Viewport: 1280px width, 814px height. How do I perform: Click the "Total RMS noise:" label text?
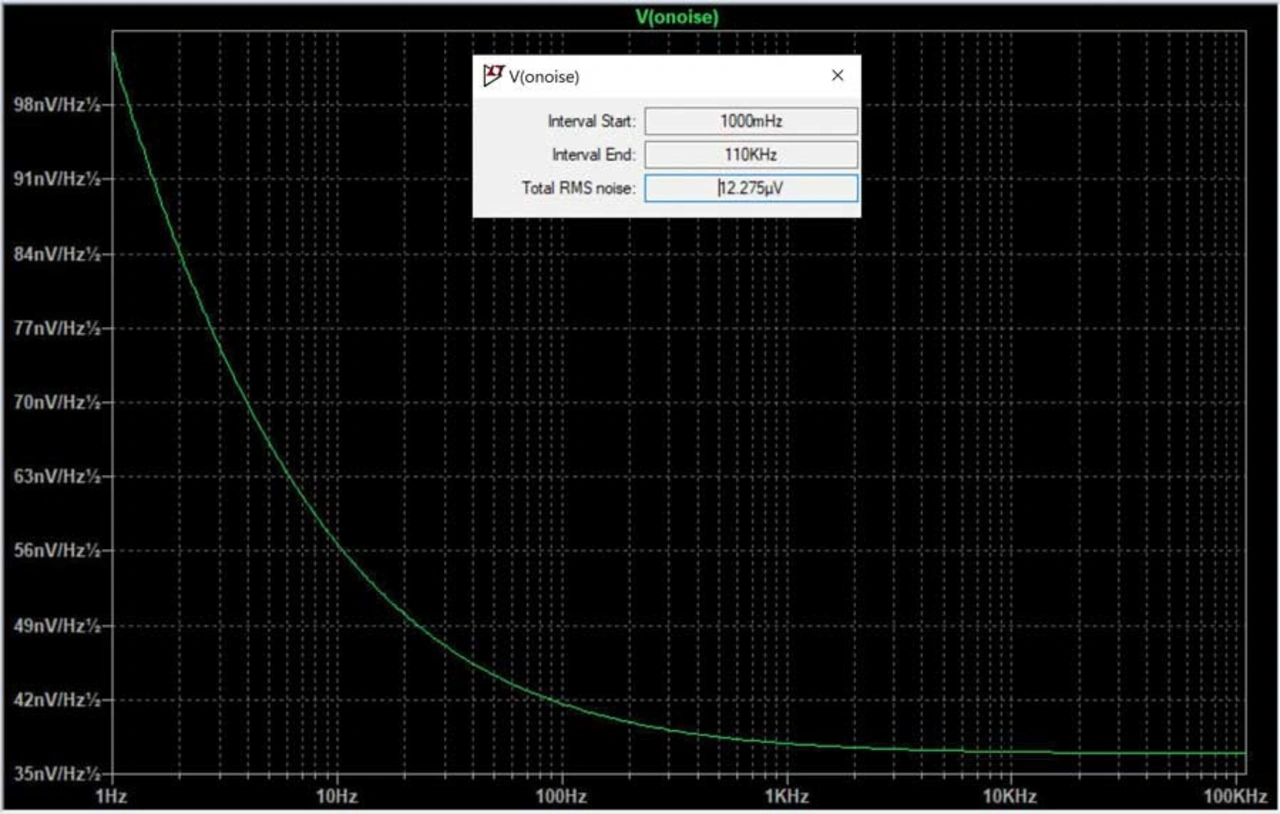coord(578,188)
